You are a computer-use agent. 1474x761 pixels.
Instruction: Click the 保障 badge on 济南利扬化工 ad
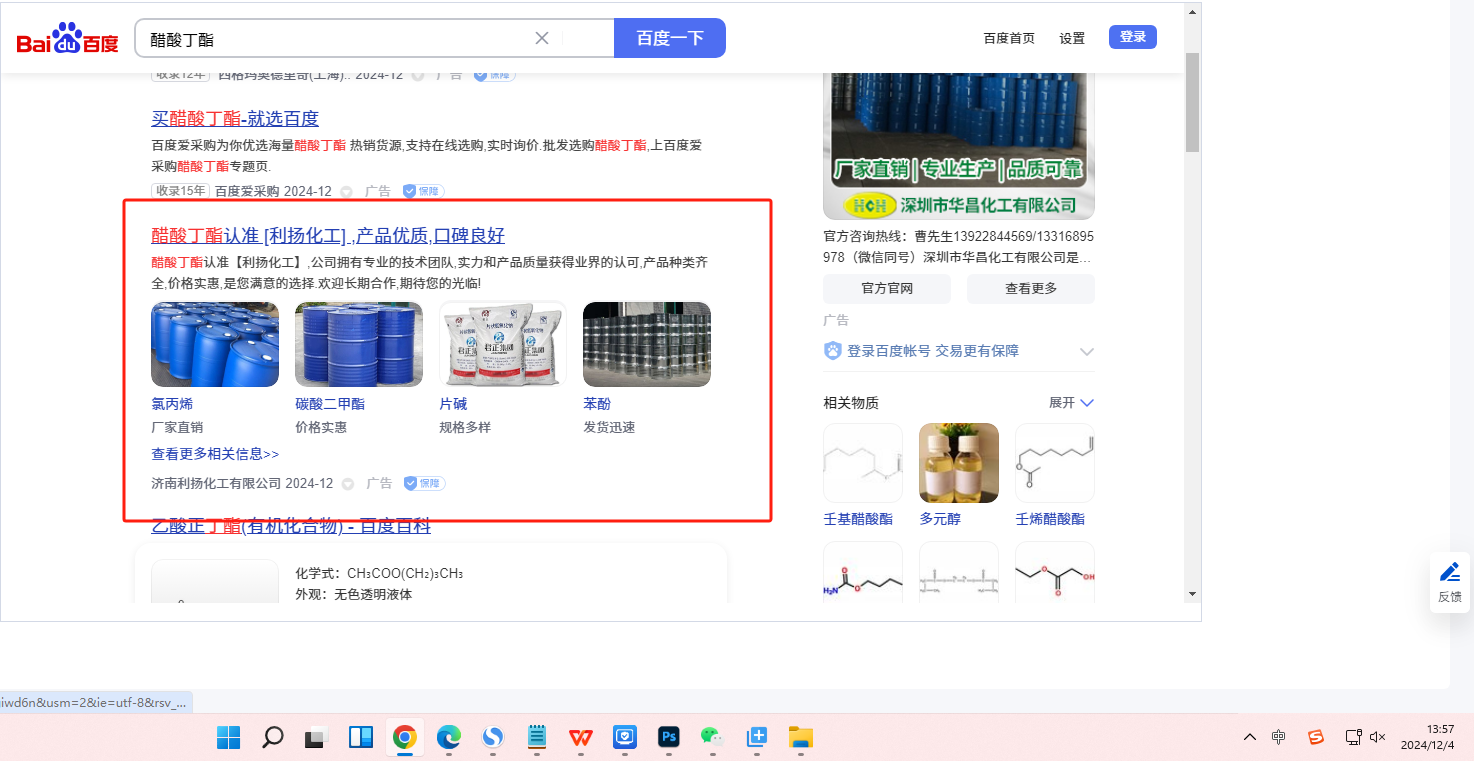[424, 483]
